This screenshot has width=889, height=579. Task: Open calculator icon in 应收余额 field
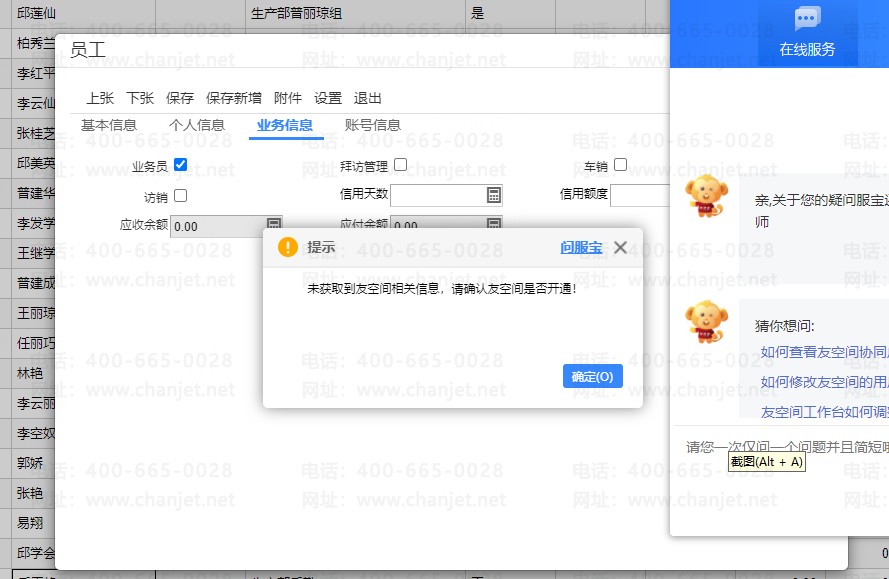[x=274, y=223]
